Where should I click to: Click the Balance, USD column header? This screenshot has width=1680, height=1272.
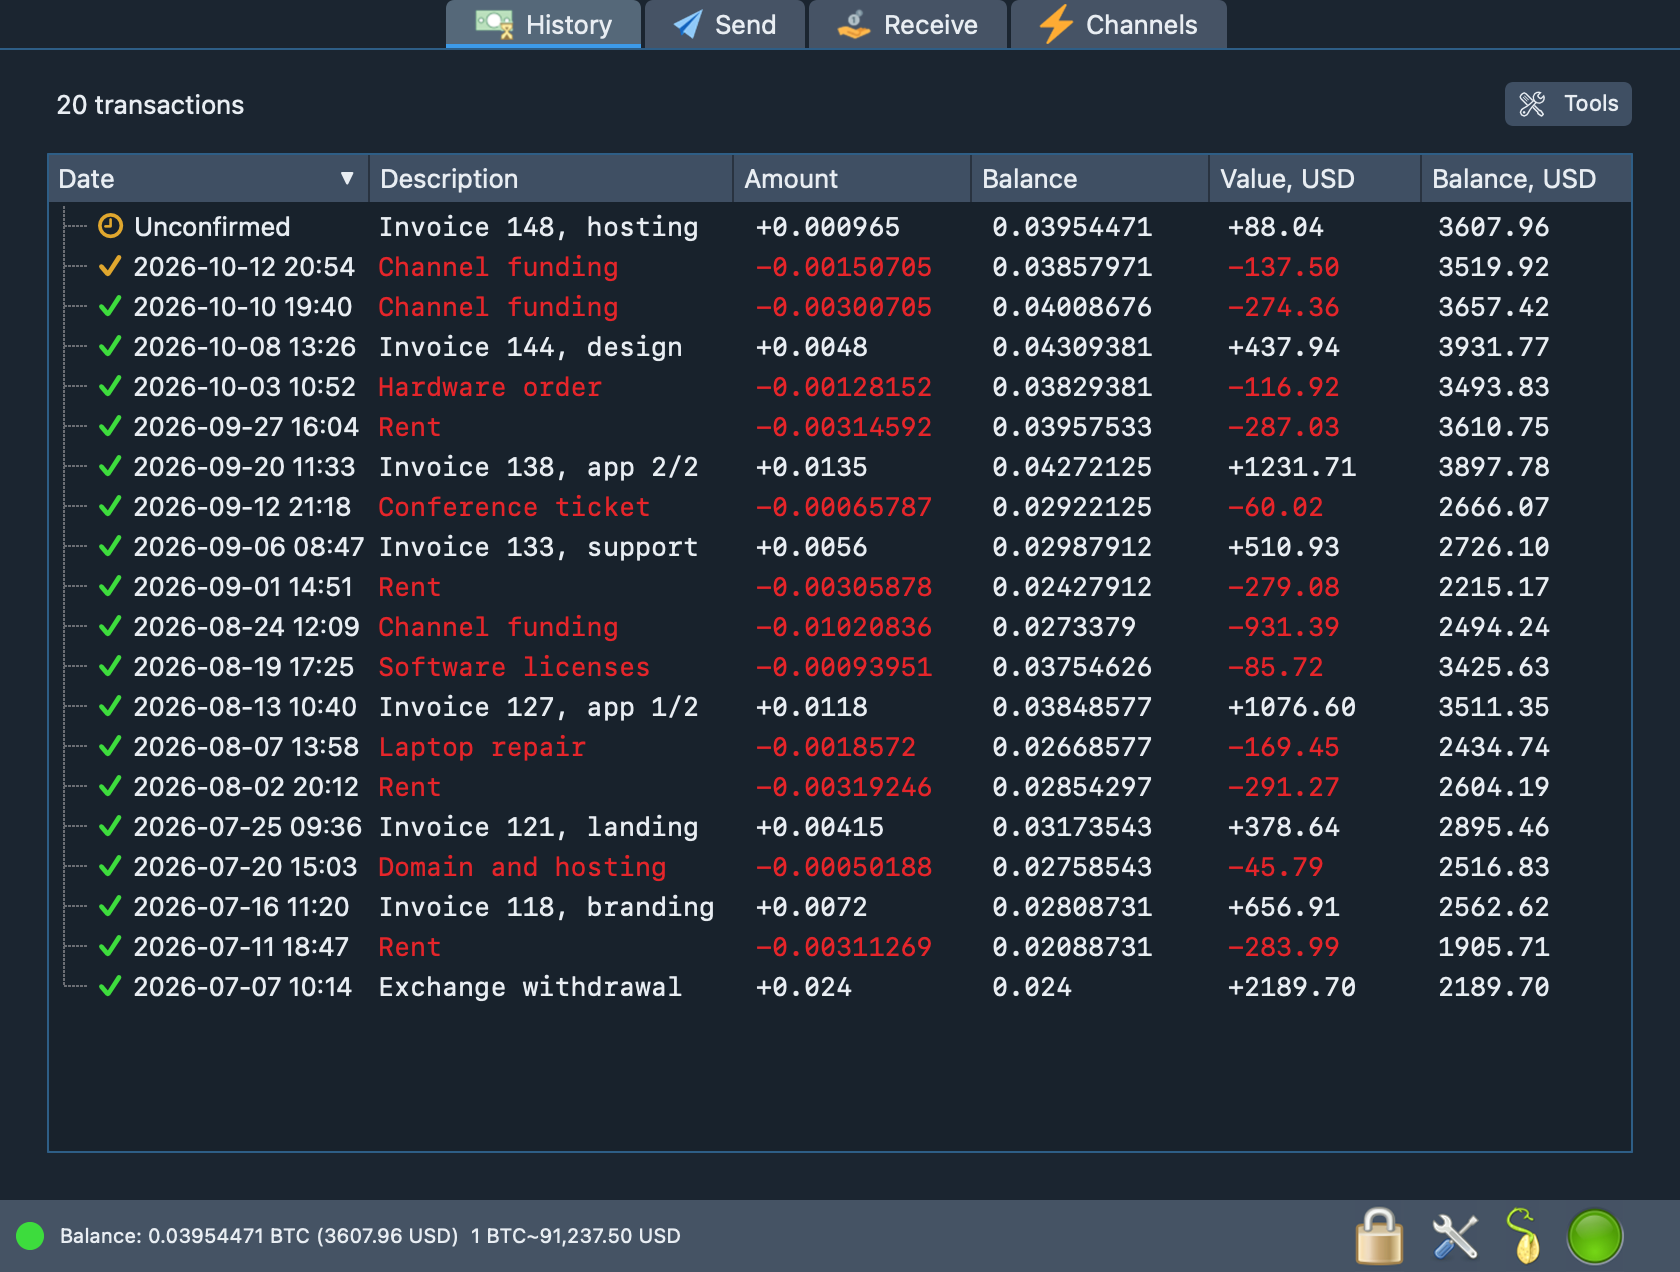[1526, 179]
